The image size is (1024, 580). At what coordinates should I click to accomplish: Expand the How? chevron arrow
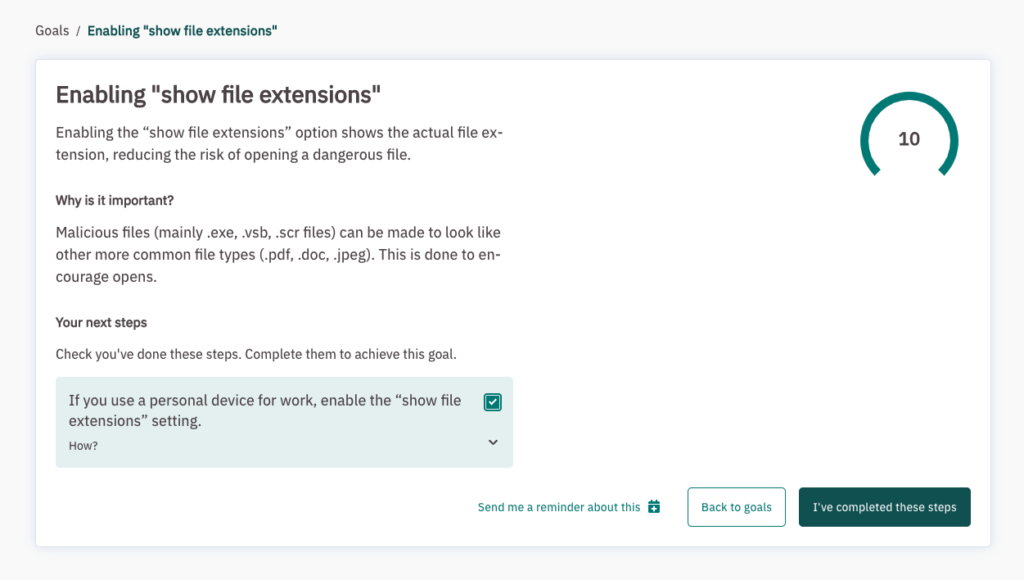(493, 443)
